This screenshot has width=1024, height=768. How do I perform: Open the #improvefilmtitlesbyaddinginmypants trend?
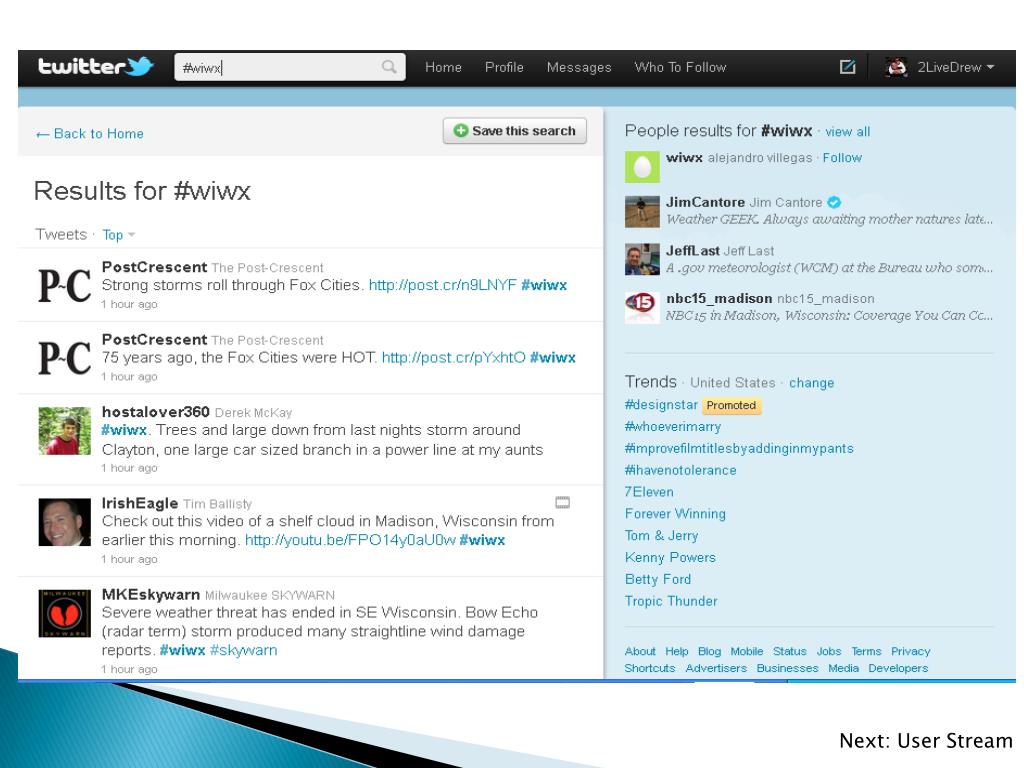[739, 449]
